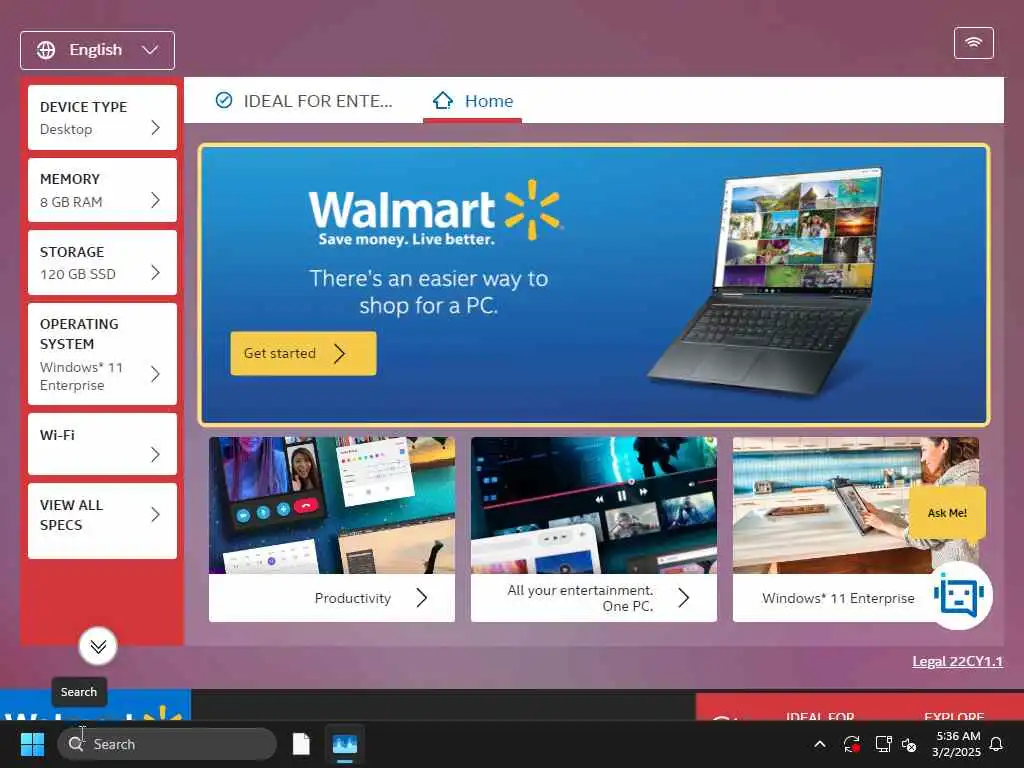Open the Productivity card thumbnail
The width and height of the screenshot is (1024, 768).
[332, 505]
